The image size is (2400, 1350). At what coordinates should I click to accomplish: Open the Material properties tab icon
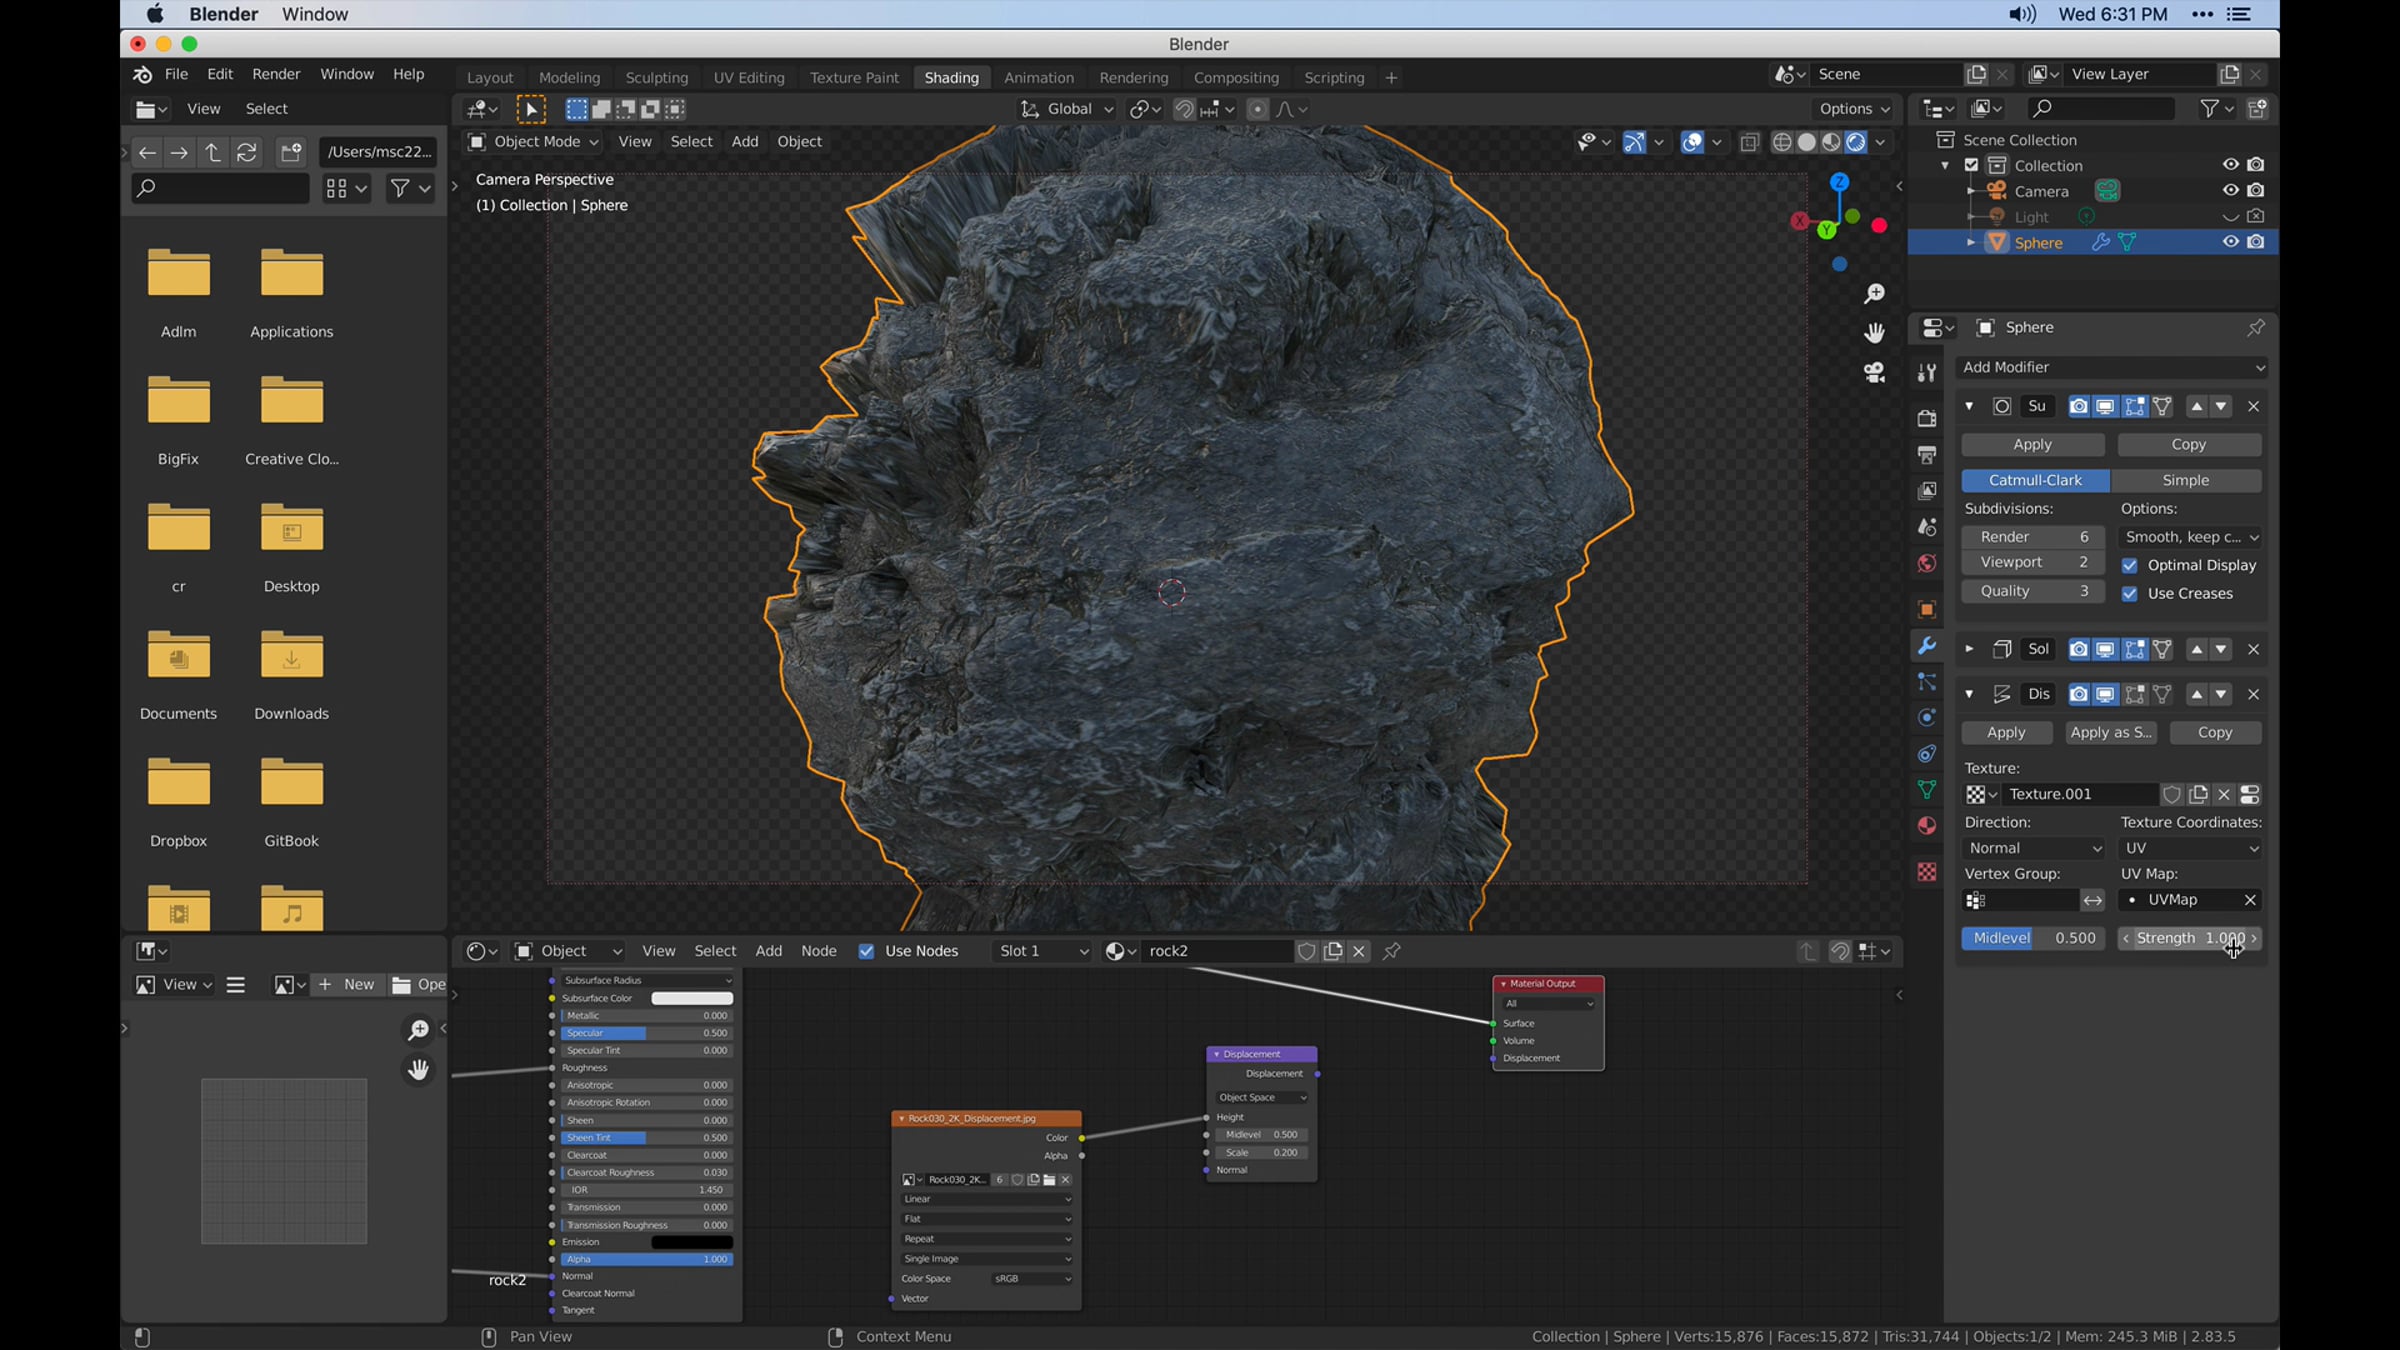click(x=1926, y=826)
